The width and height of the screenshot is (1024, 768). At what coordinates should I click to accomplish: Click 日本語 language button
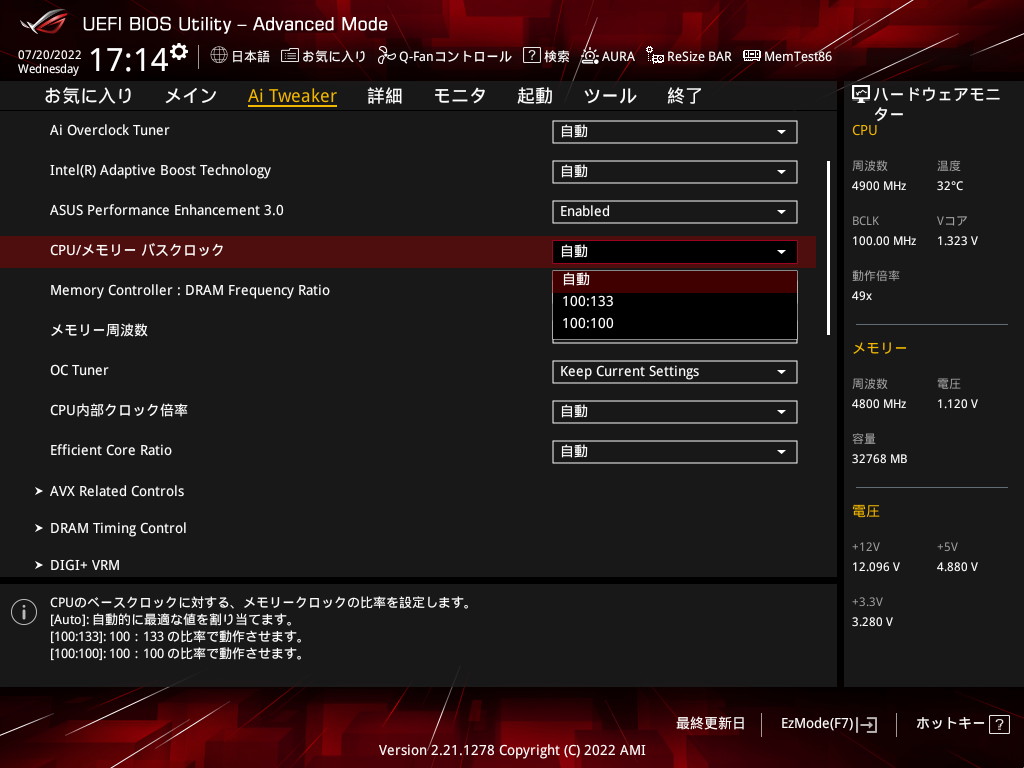[240, 56]
